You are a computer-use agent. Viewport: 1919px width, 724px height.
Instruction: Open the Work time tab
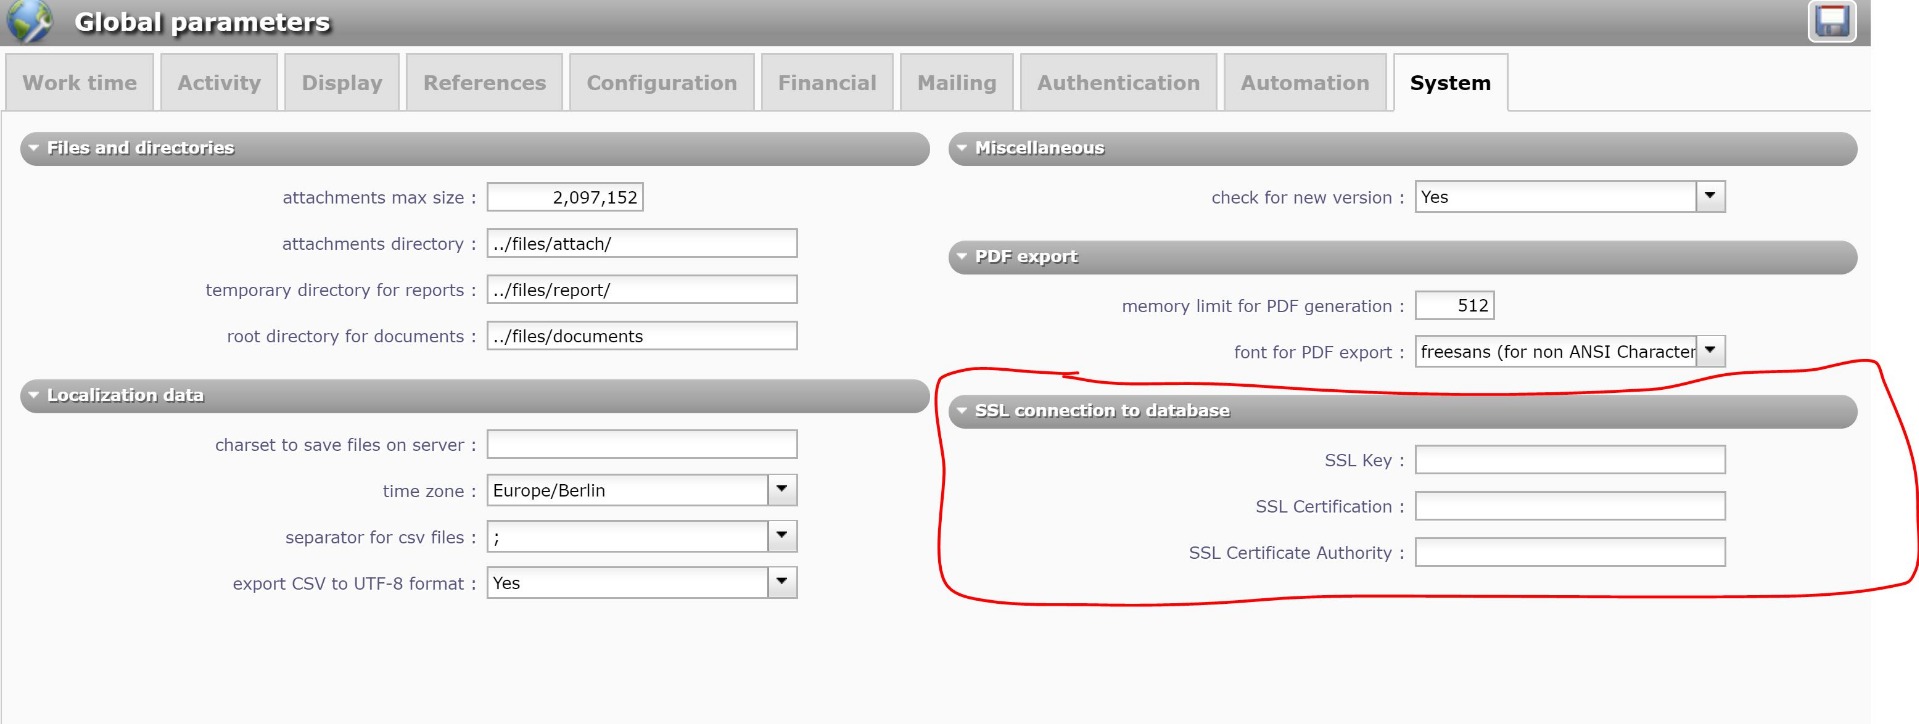point(80,83)
